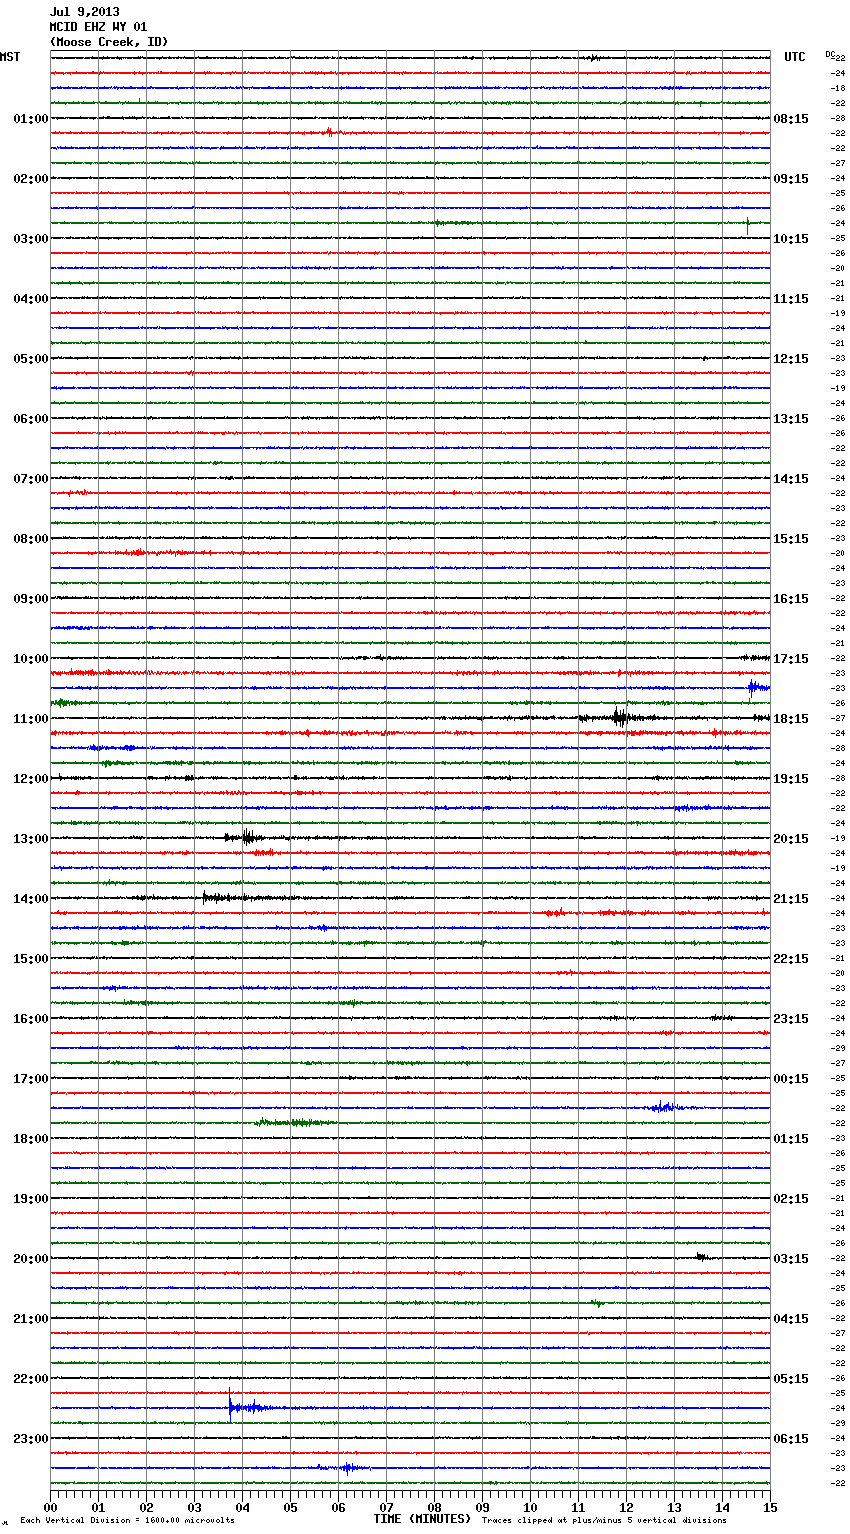Click the blue spike below the 22:00 trace
Viewport: 850px width, 1534px height.
click(231, 1407)
